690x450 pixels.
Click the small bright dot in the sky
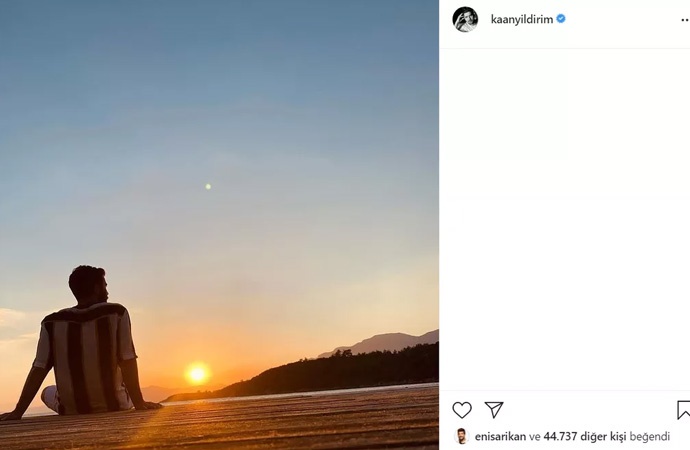(208, 186)
